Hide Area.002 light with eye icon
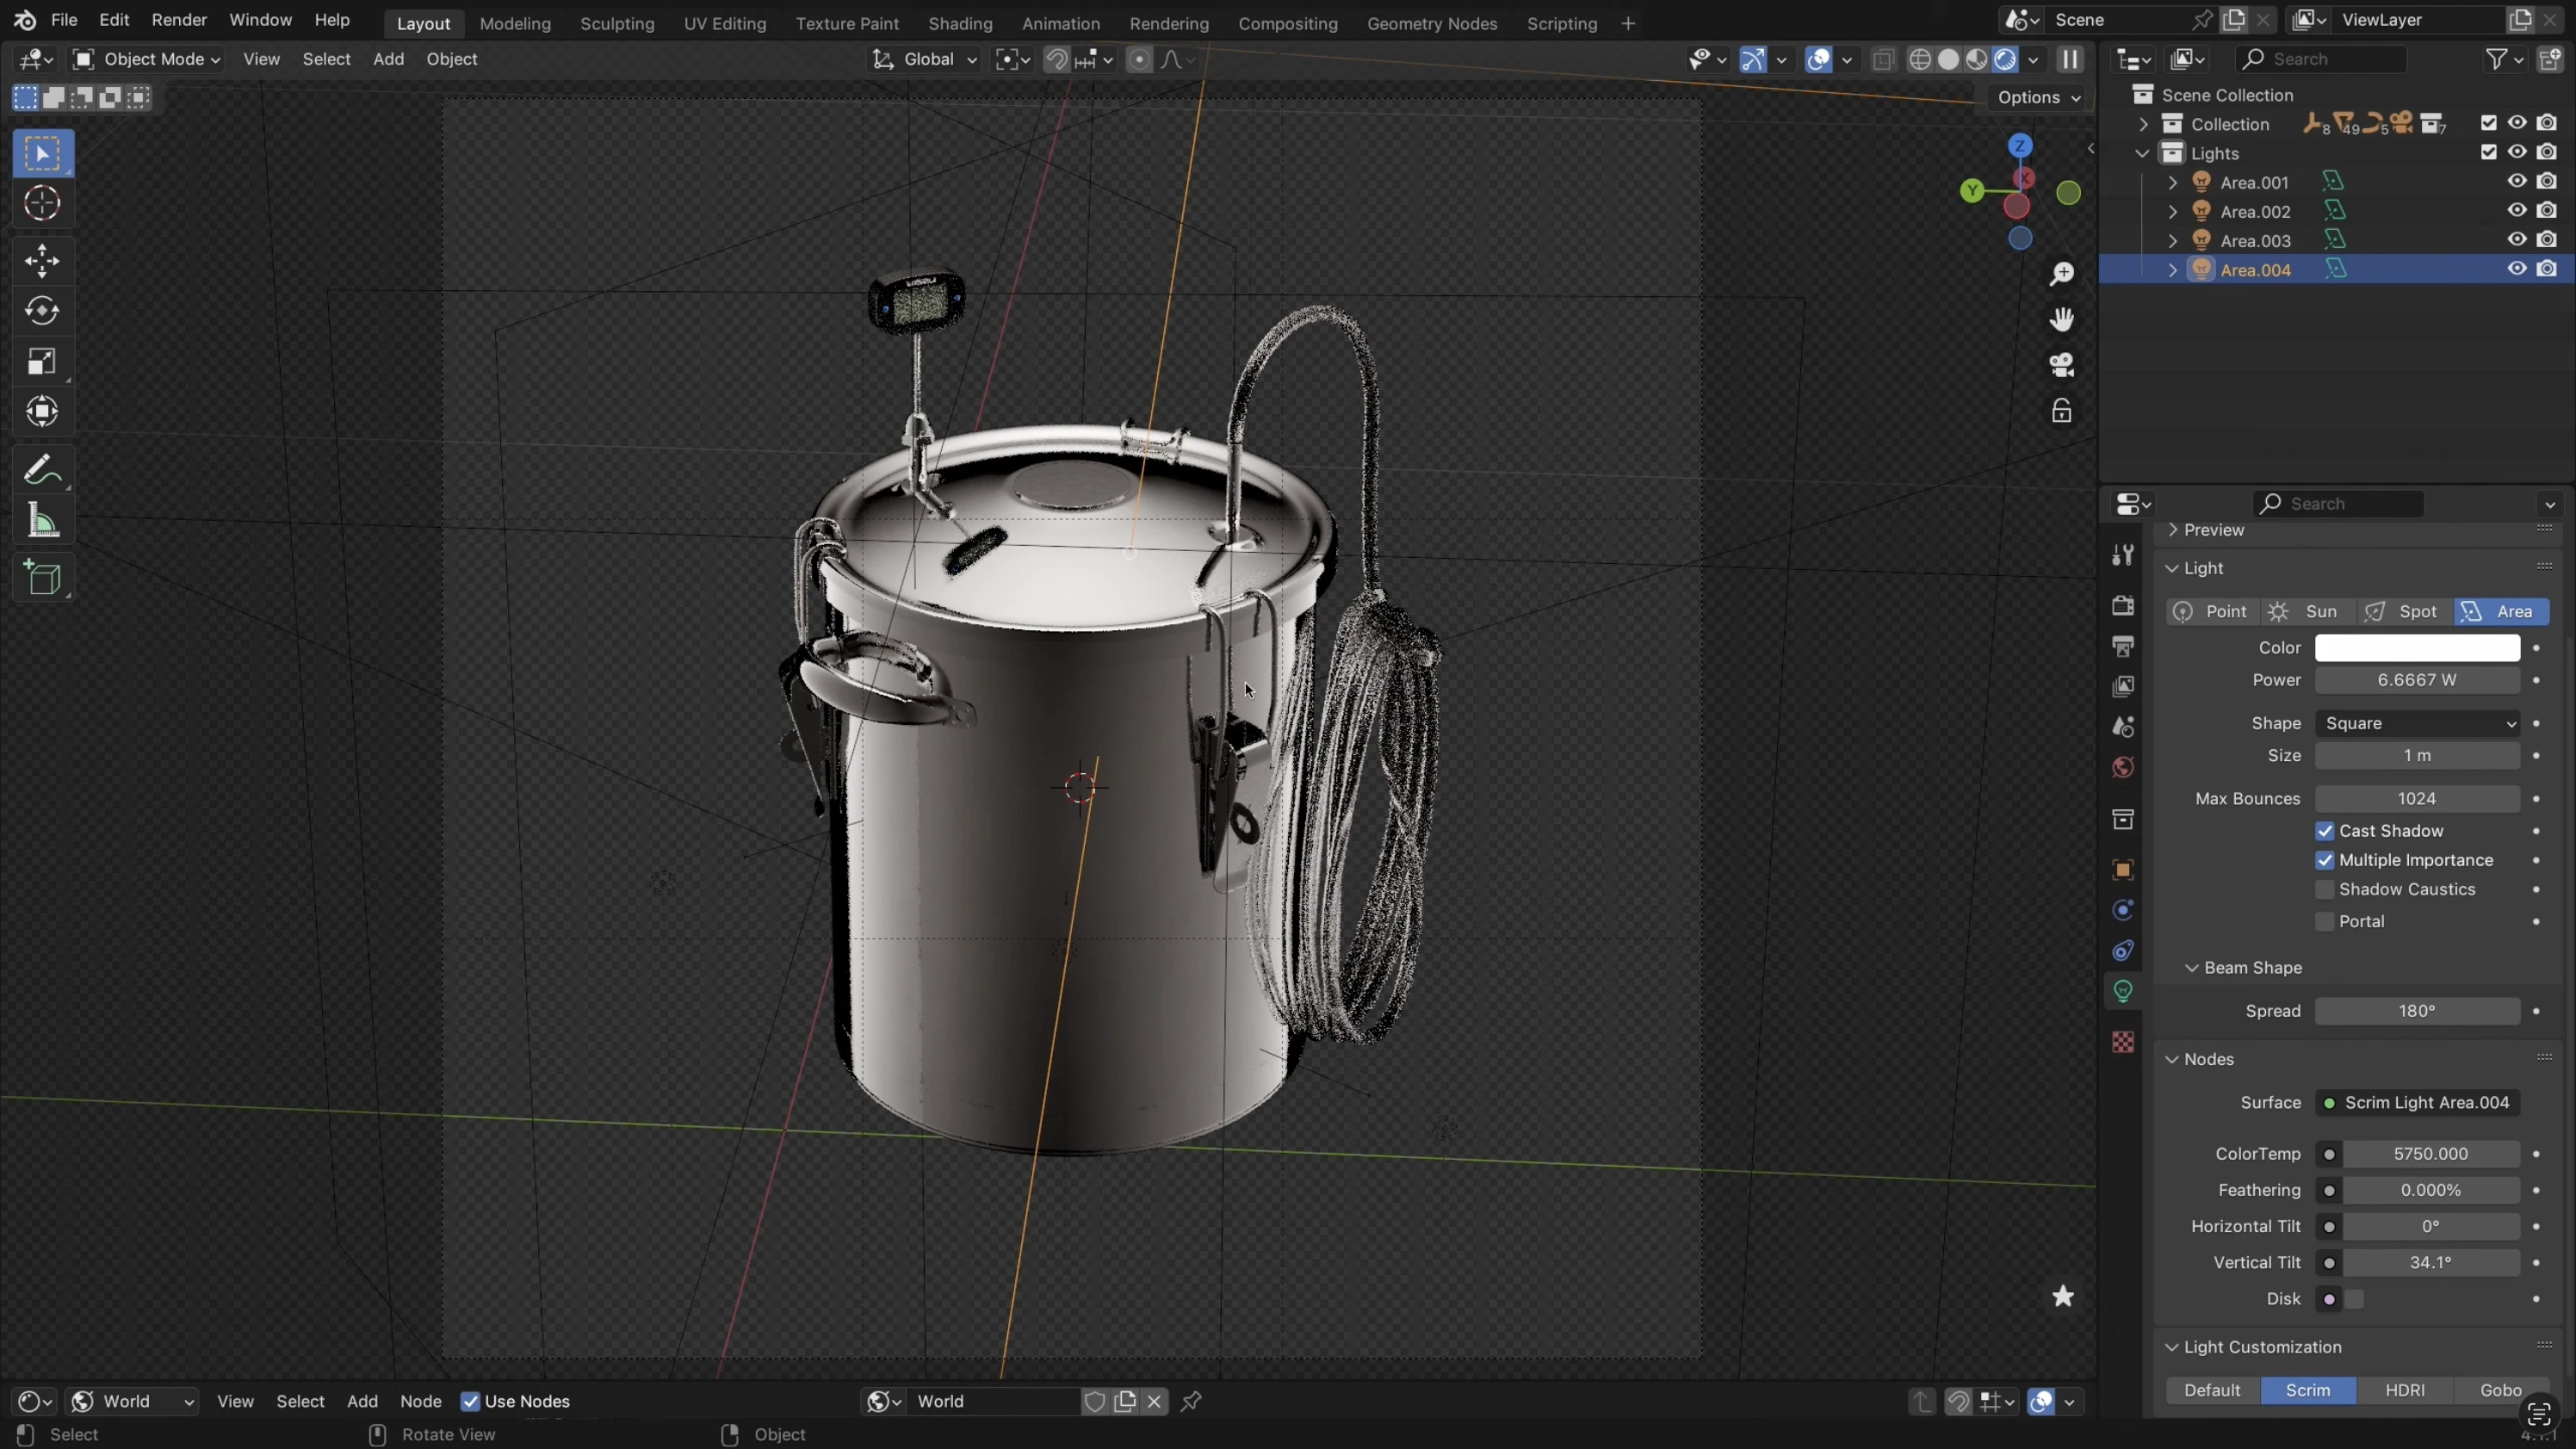 click(x=2517, y=211)
